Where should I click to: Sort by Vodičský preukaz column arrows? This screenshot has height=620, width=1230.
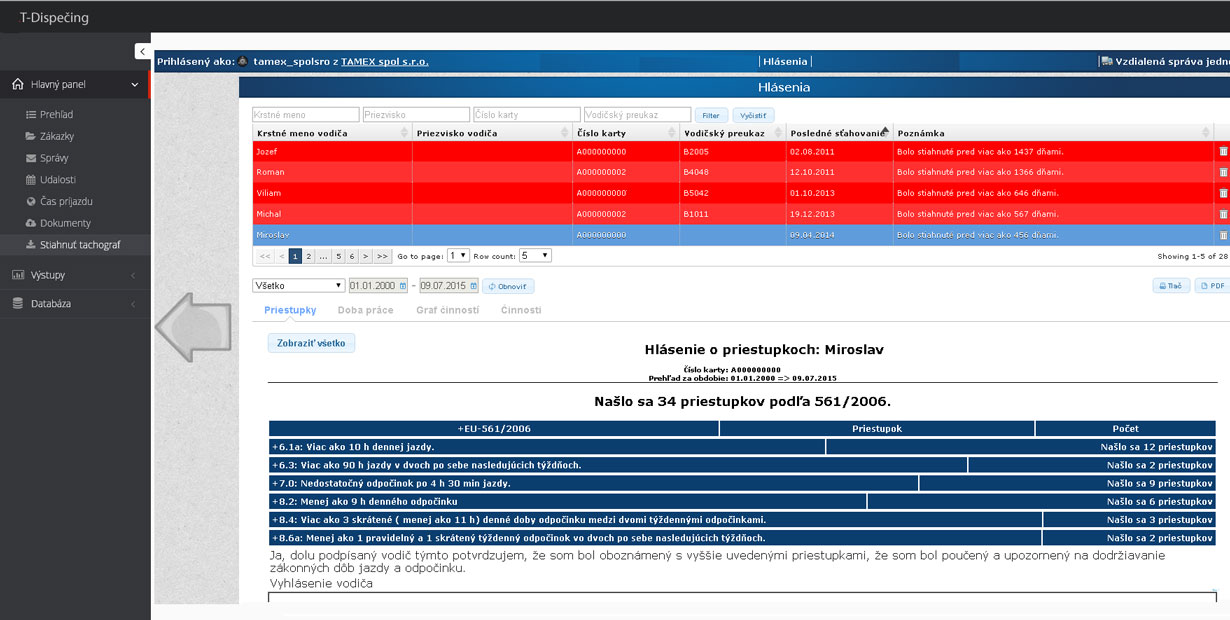(777, 133)
